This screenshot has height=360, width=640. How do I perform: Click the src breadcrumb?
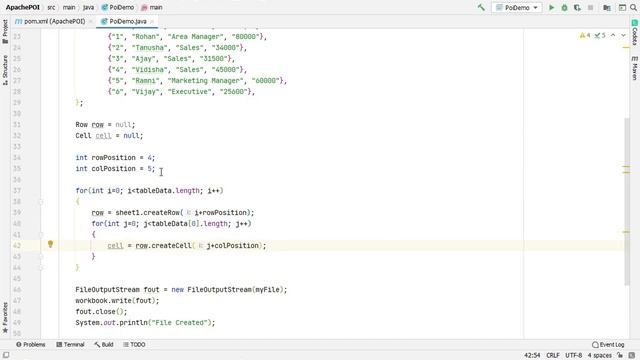pyautogui.click(x=51, y=7)
